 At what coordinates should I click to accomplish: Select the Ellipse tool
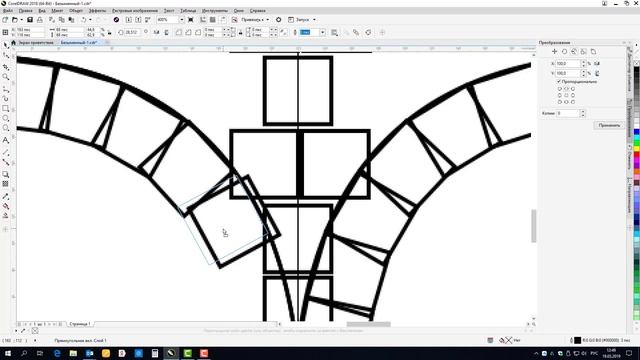coord(6,119)
